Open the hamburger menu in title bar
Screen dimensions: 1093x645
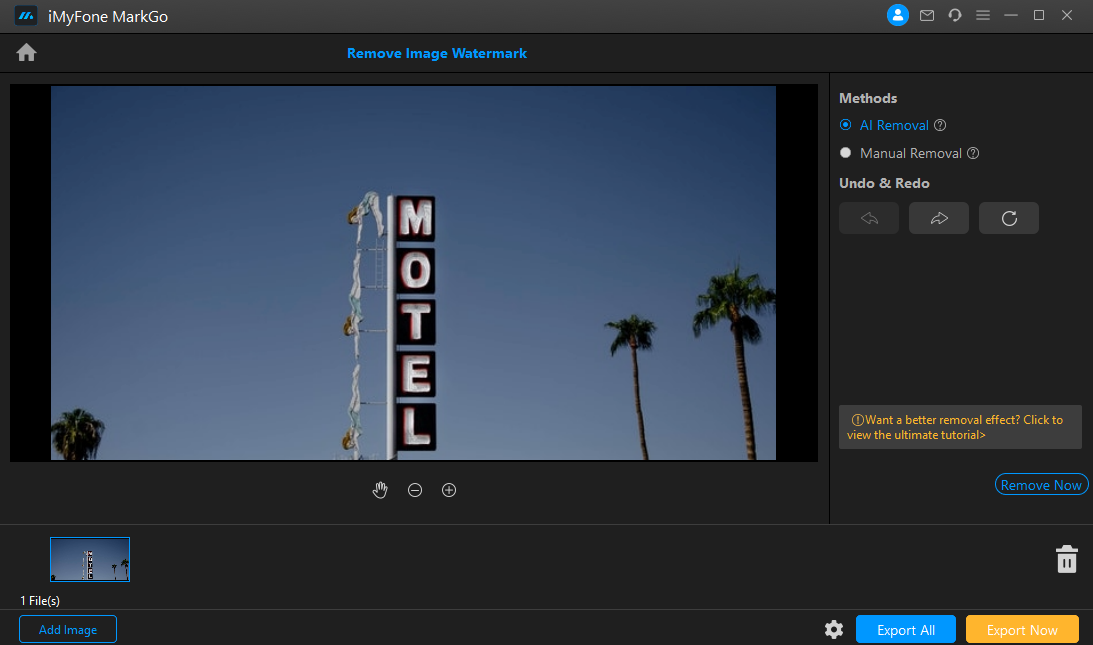[x=983, y=15]
